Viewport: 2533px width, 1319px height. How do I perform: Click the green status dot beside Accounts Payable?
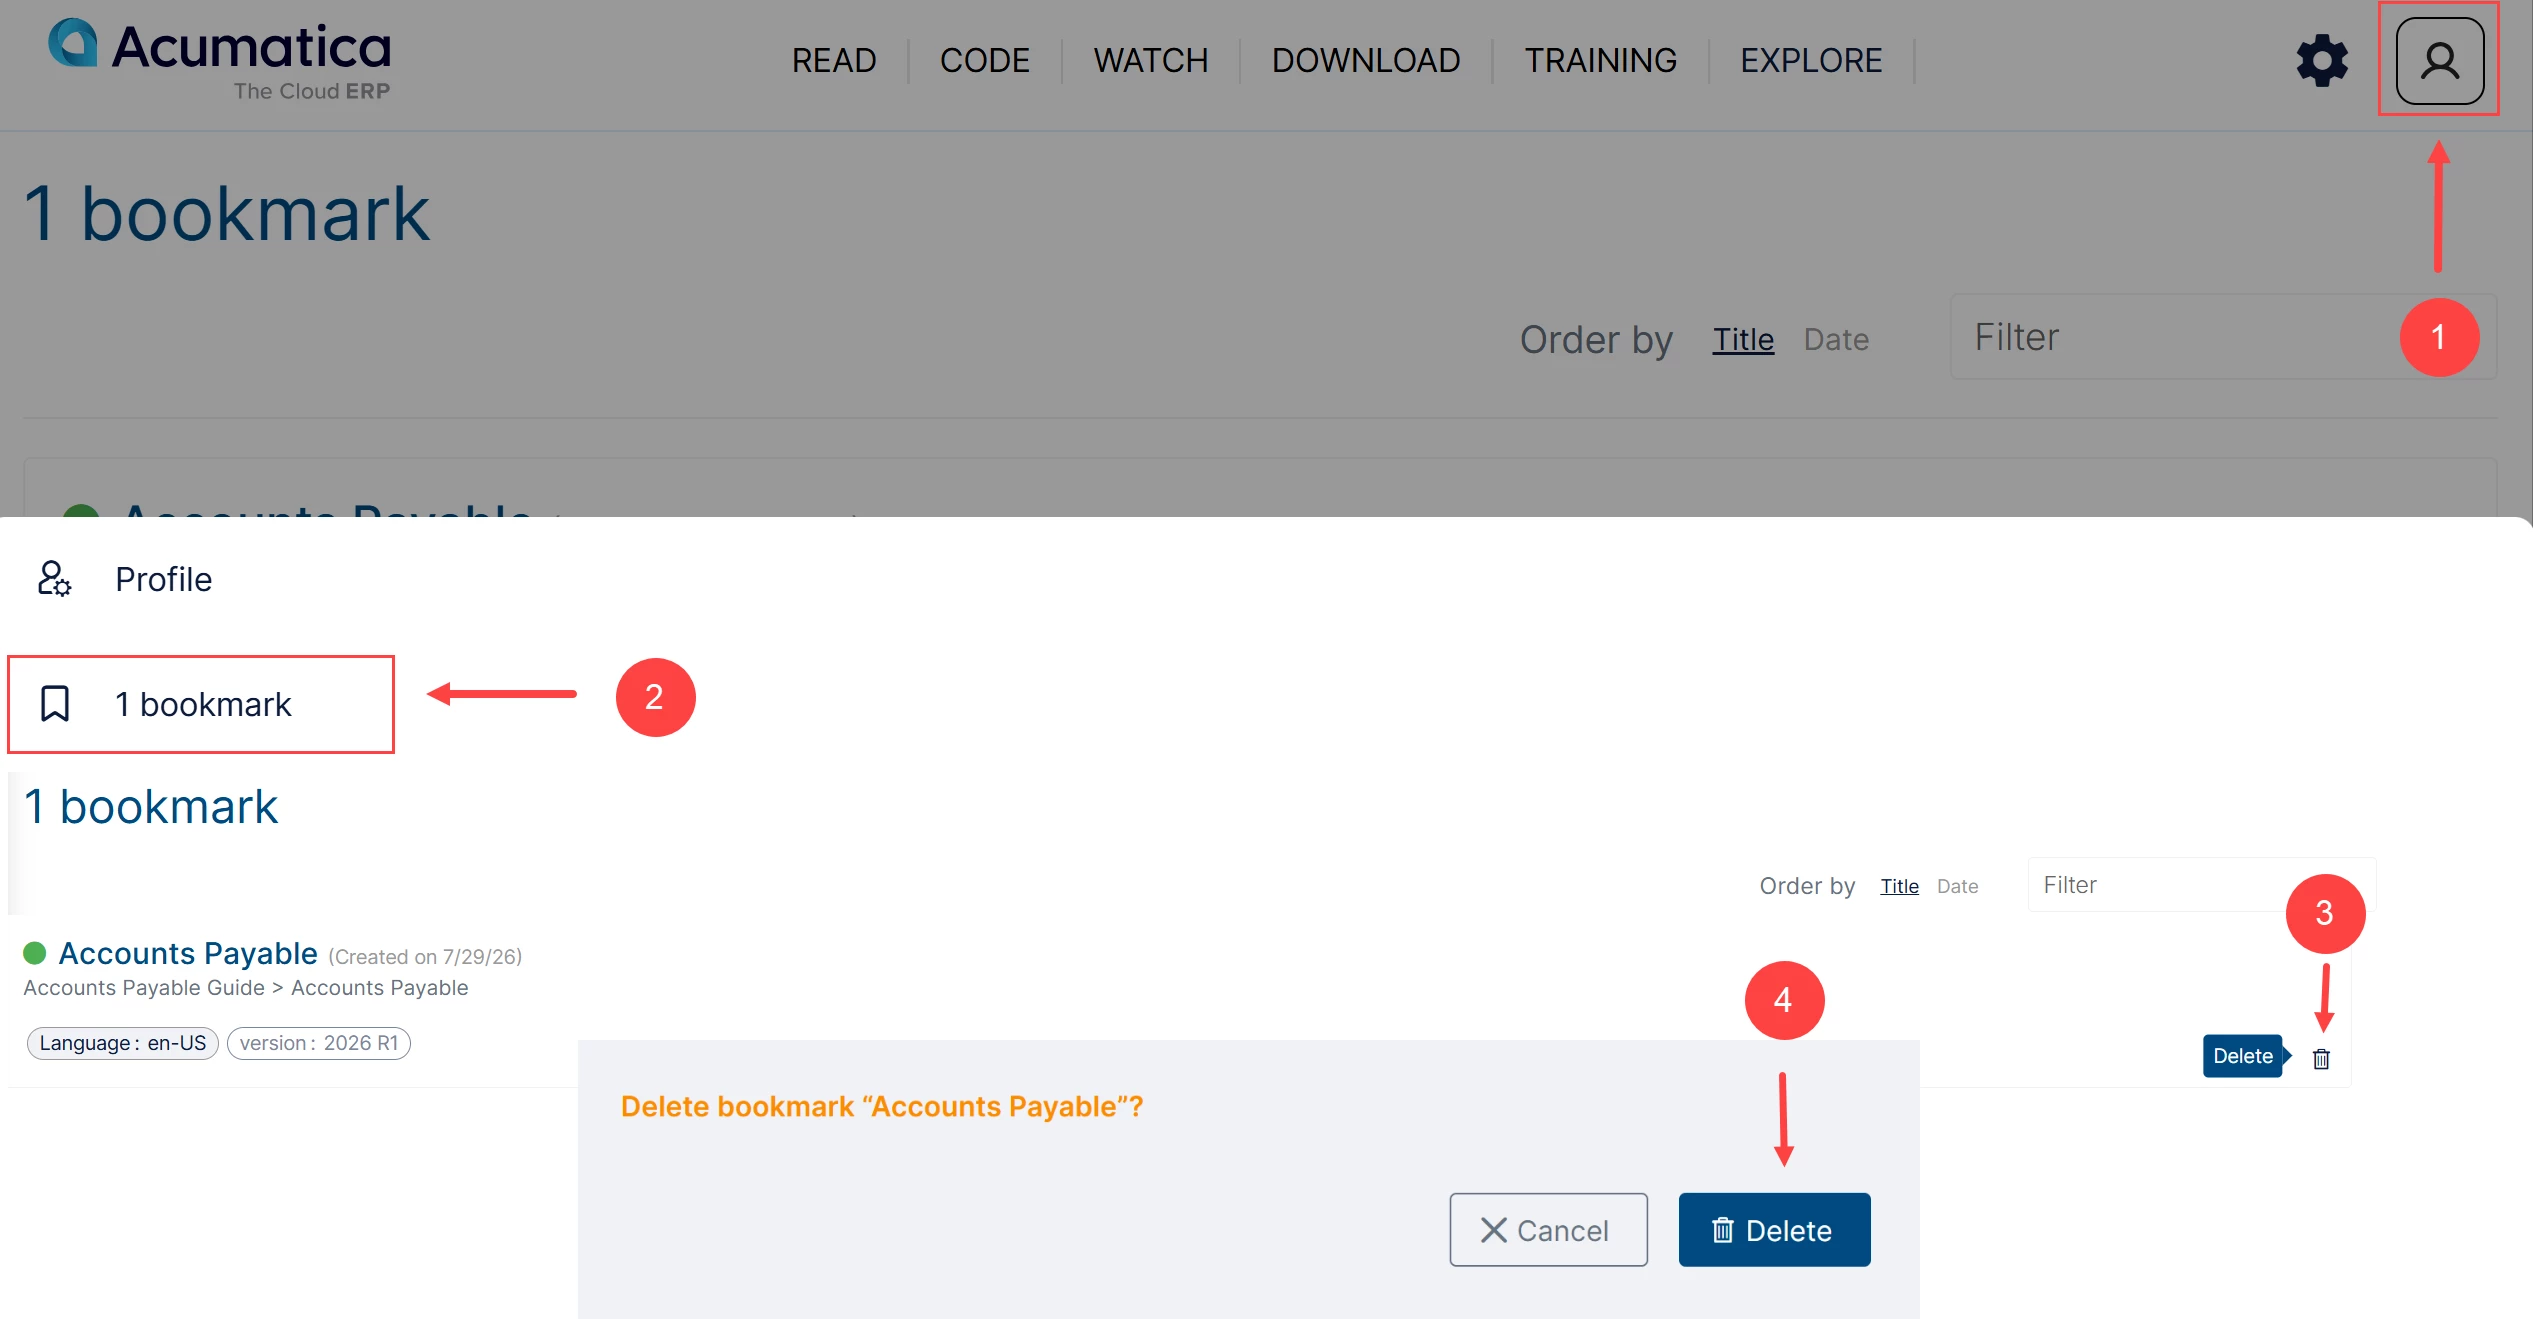35,953
